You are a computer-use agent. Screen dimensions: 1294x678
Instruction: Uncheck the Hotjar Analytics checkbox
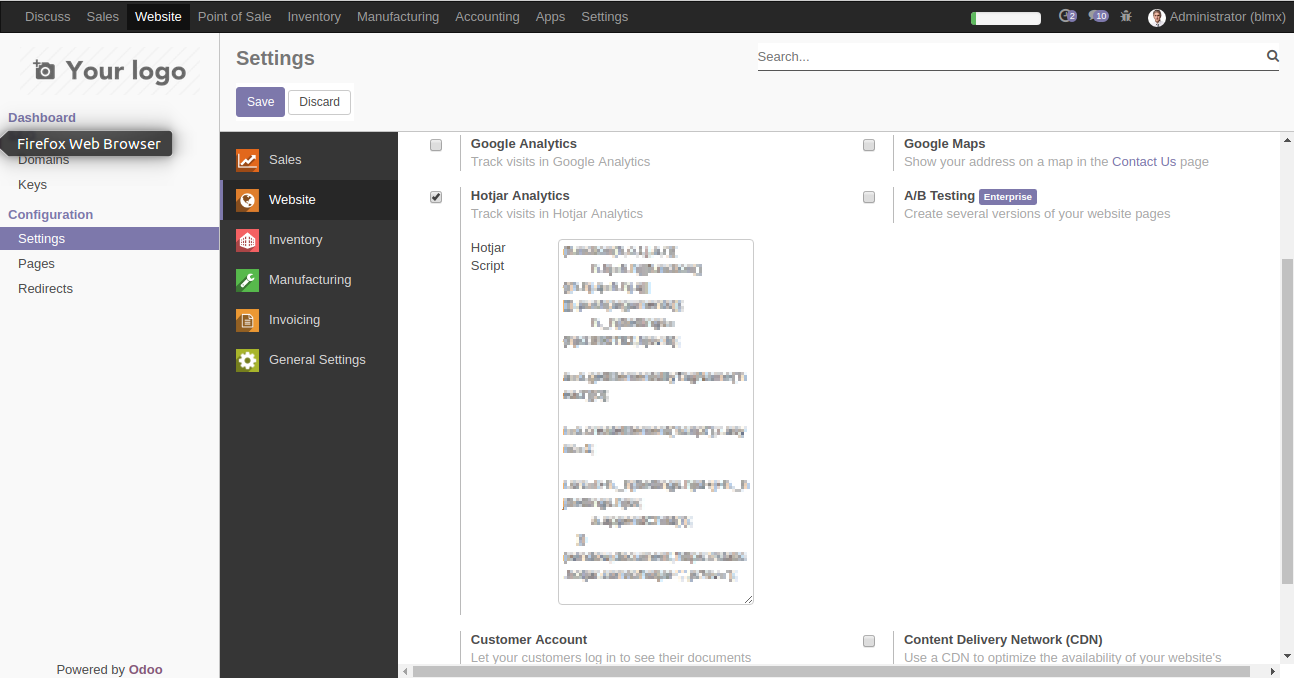(436, 197)
